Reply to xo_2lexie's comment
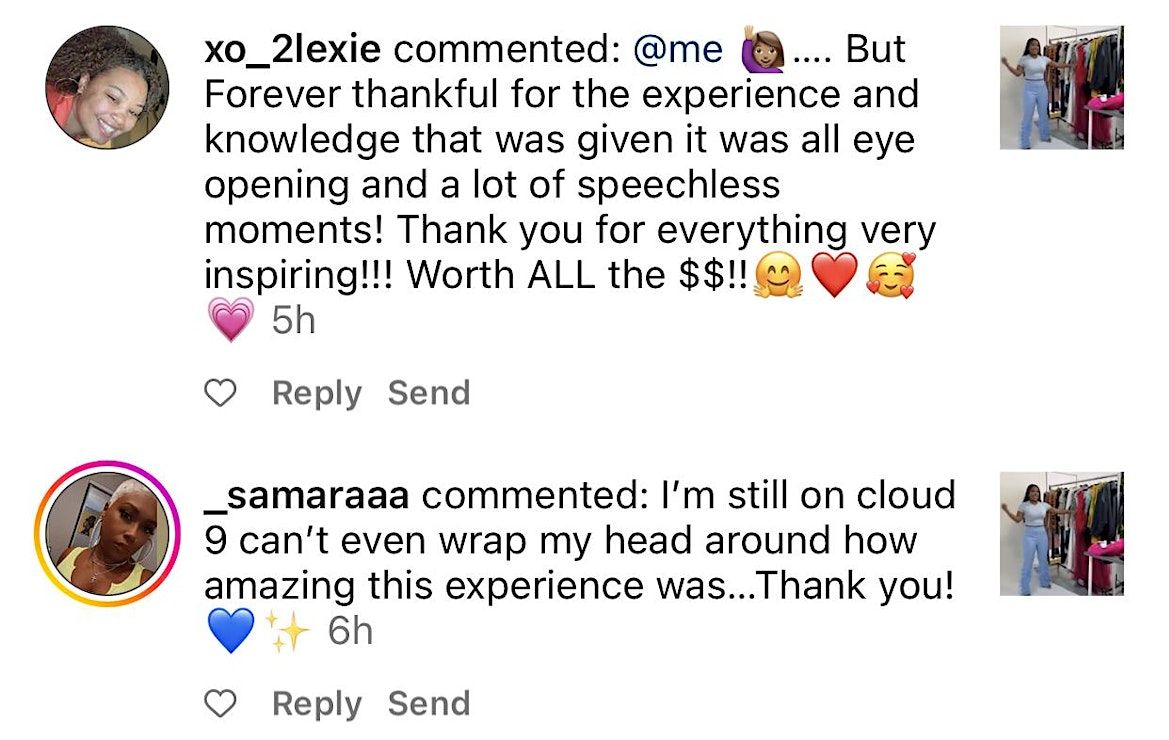The image size is (1169, 740). (316, 394)
